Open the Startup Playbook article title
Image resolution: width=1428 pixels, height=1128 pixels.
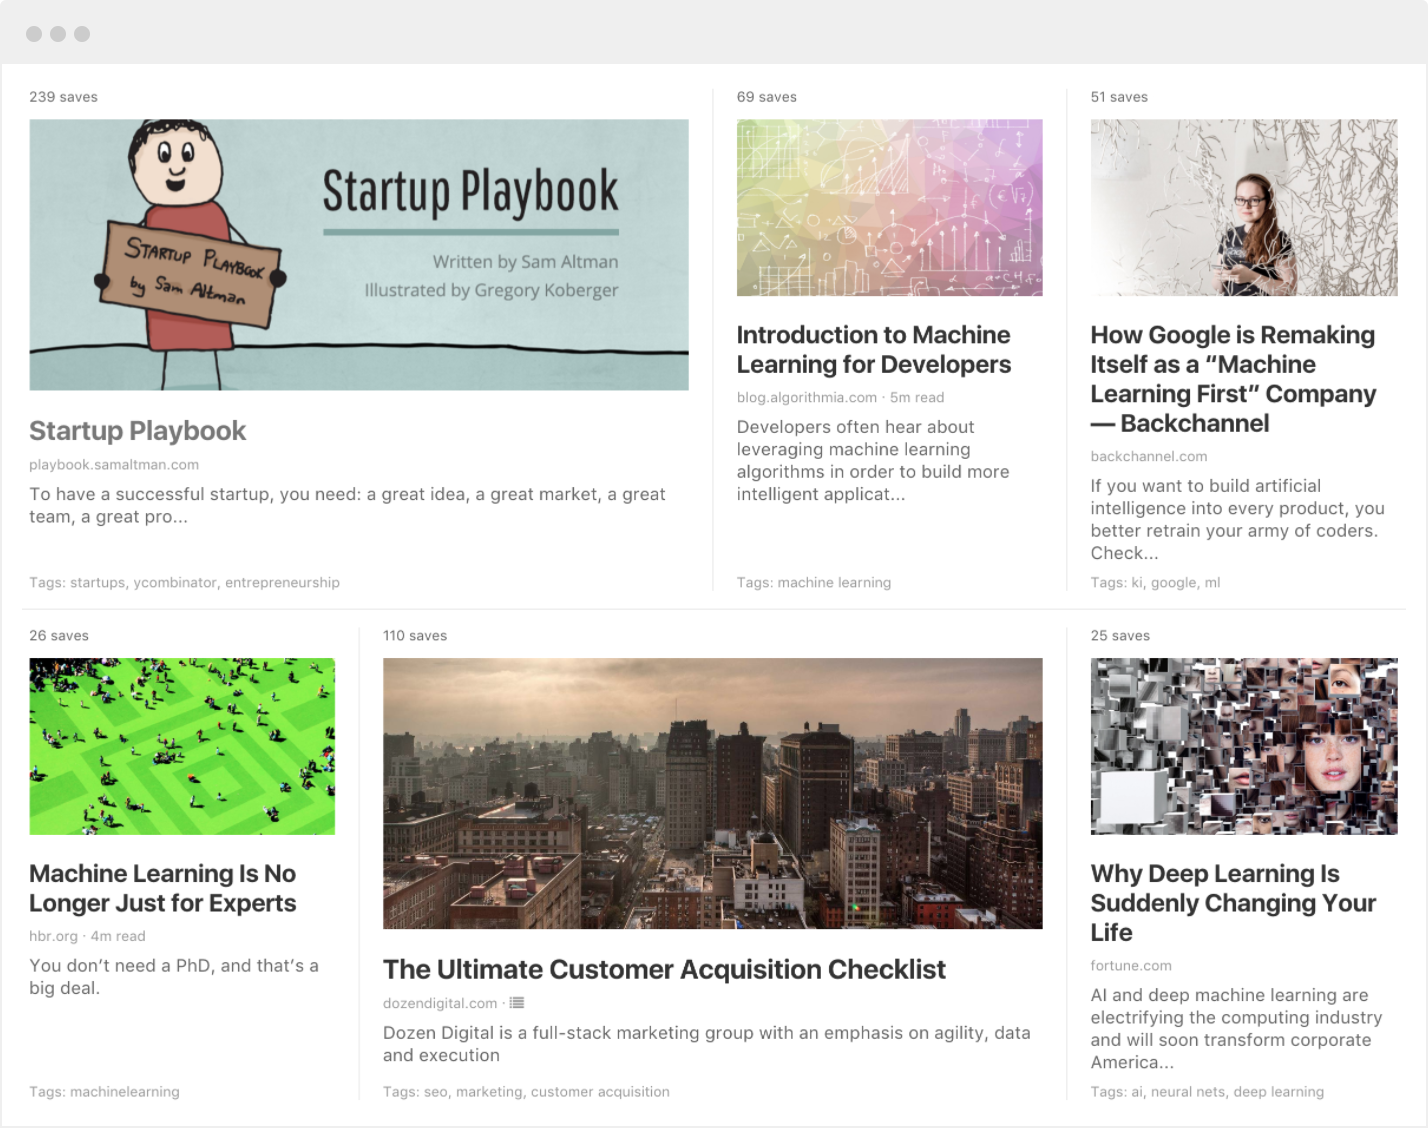pyautogui.click(x=138, y=431)
